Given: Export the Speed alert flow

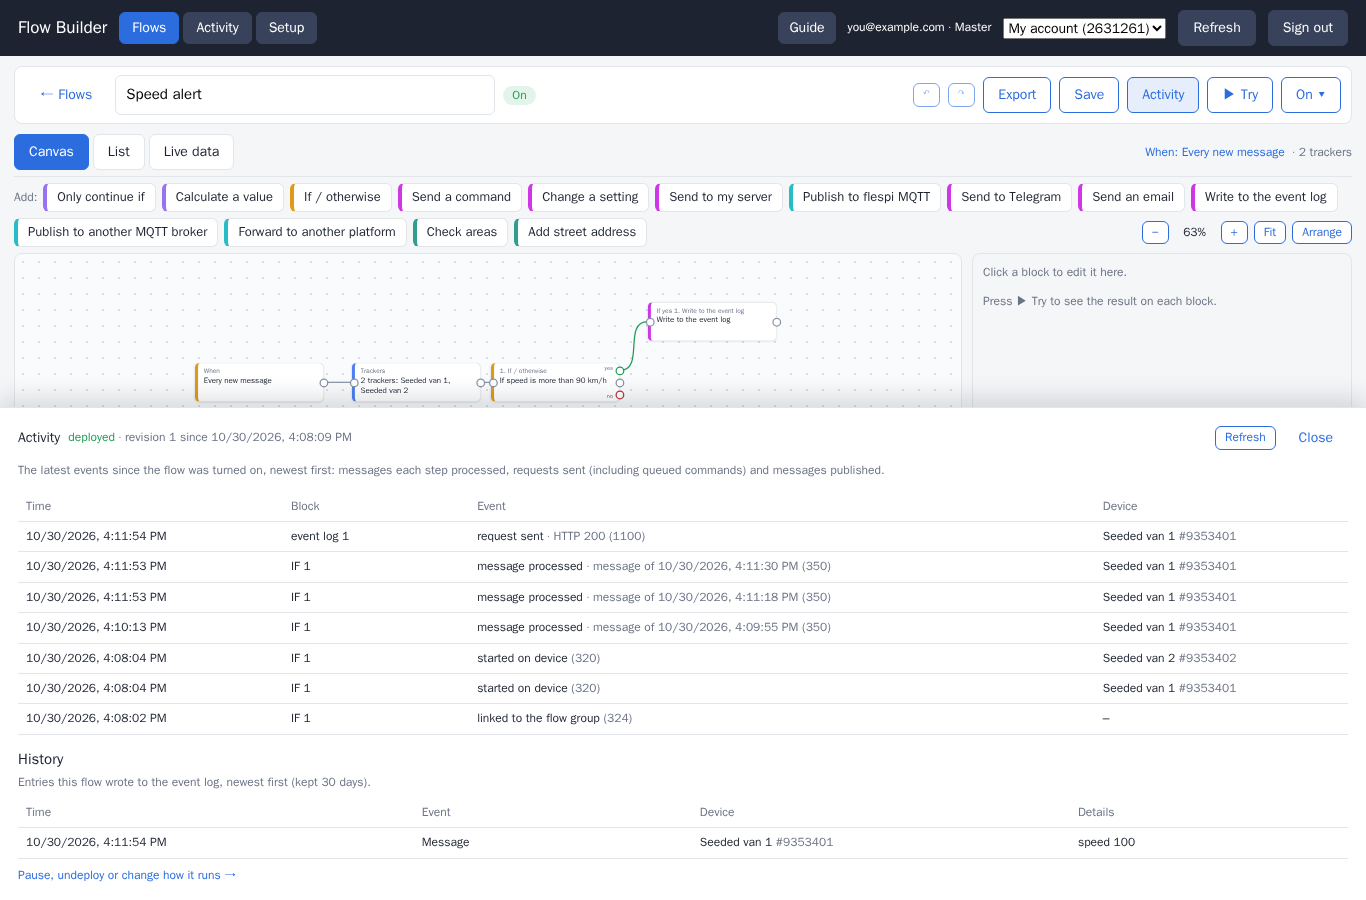Looking at the screenshot, I should pos(1017,95).
